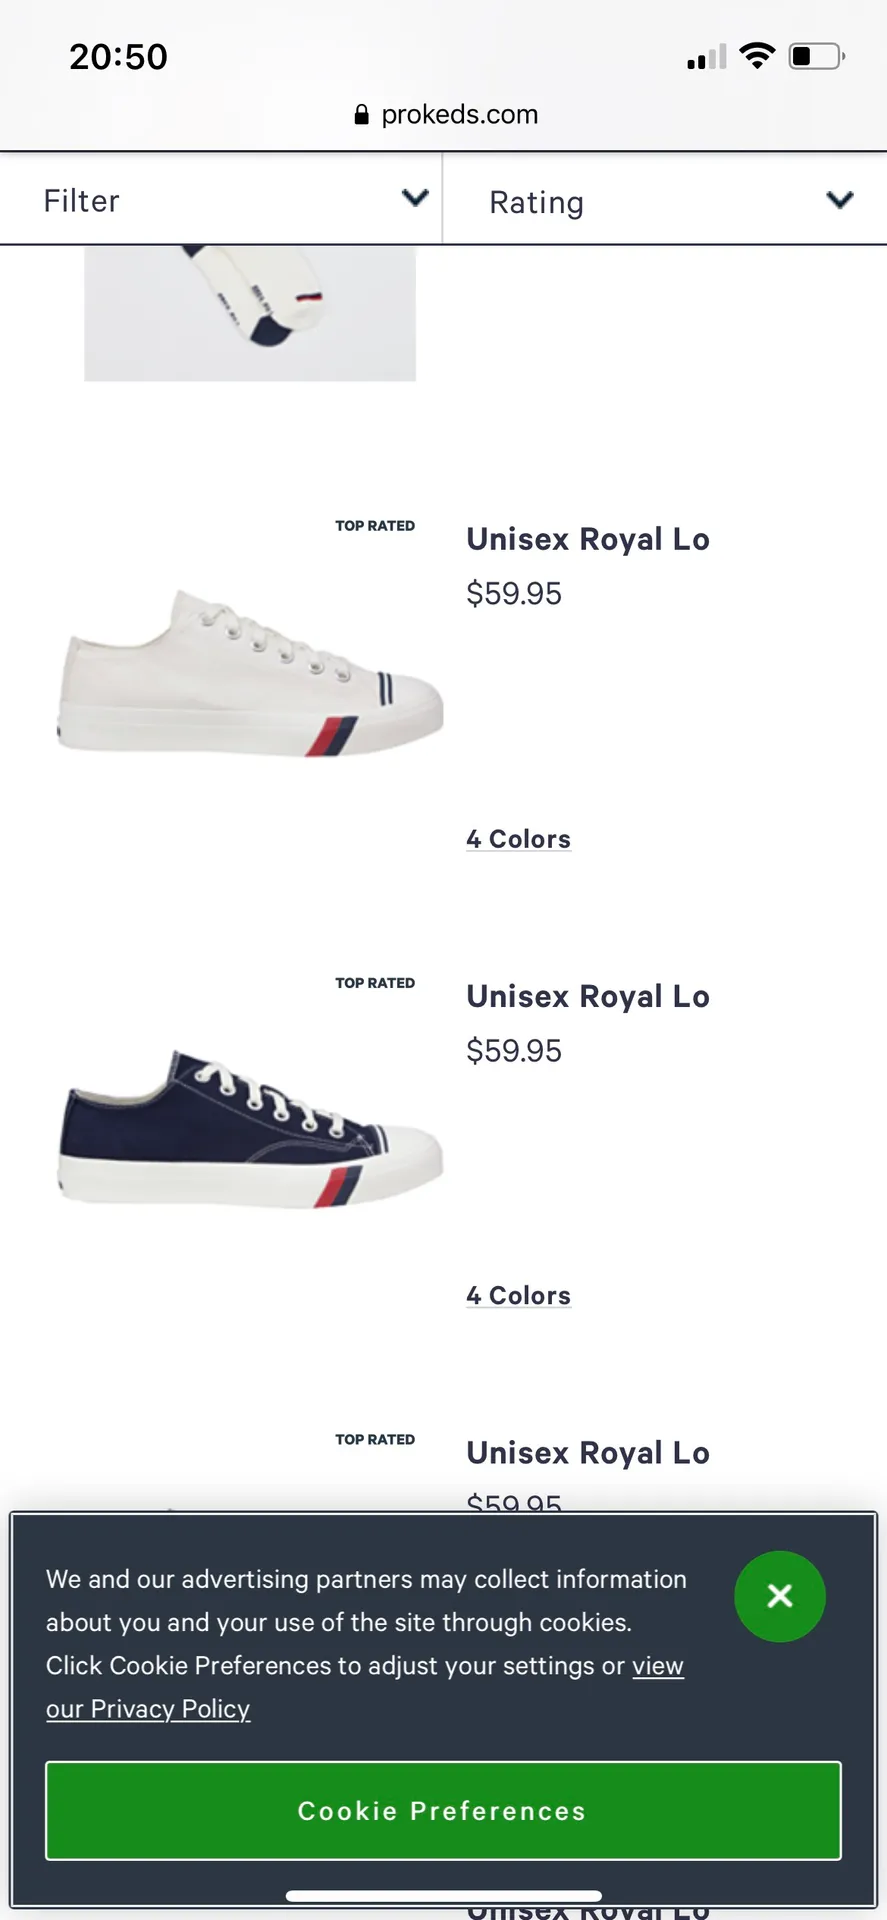Tap the Wi-Fi status icon
Screen dimensions: 887x1920
pyautogui.click(x=757, y=56)
